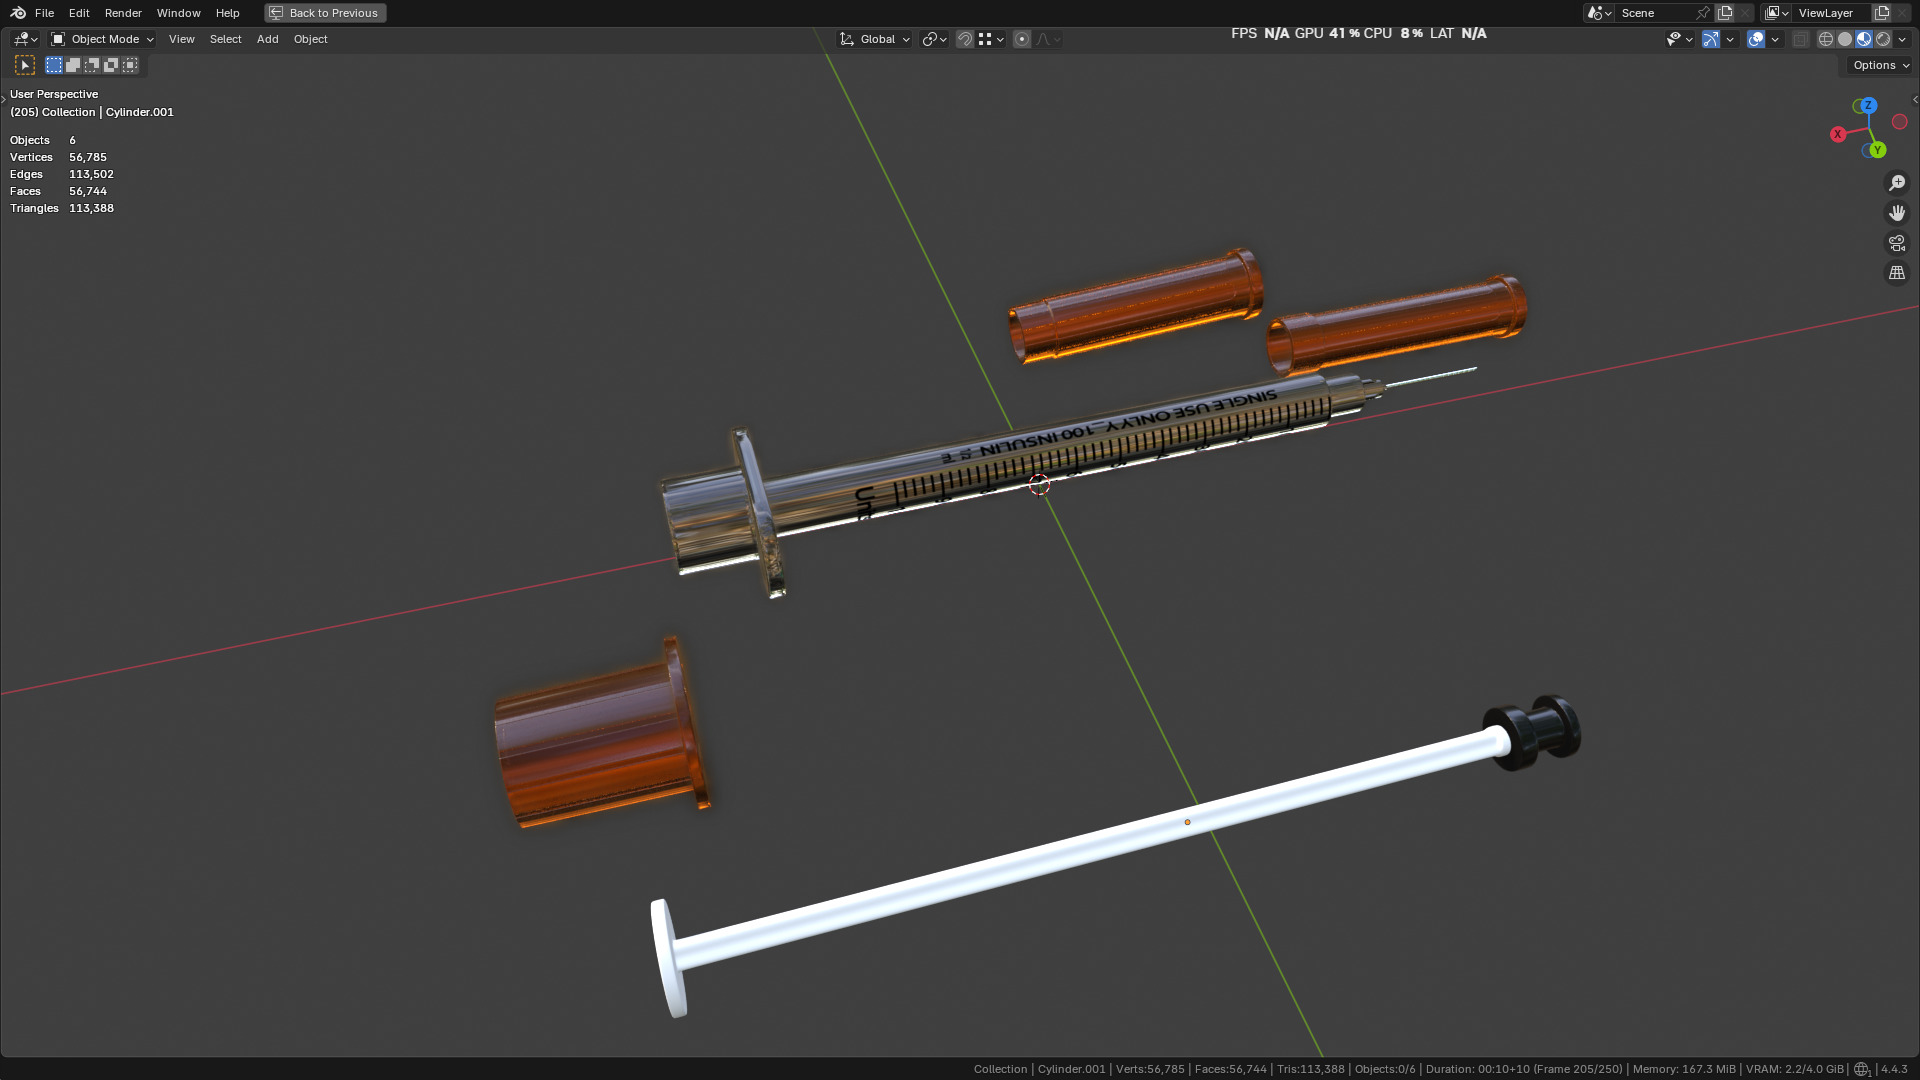Click the zoom view magnifier icon
The height and width of the screenshot is (1080, 1920).
coord(1897,183)
